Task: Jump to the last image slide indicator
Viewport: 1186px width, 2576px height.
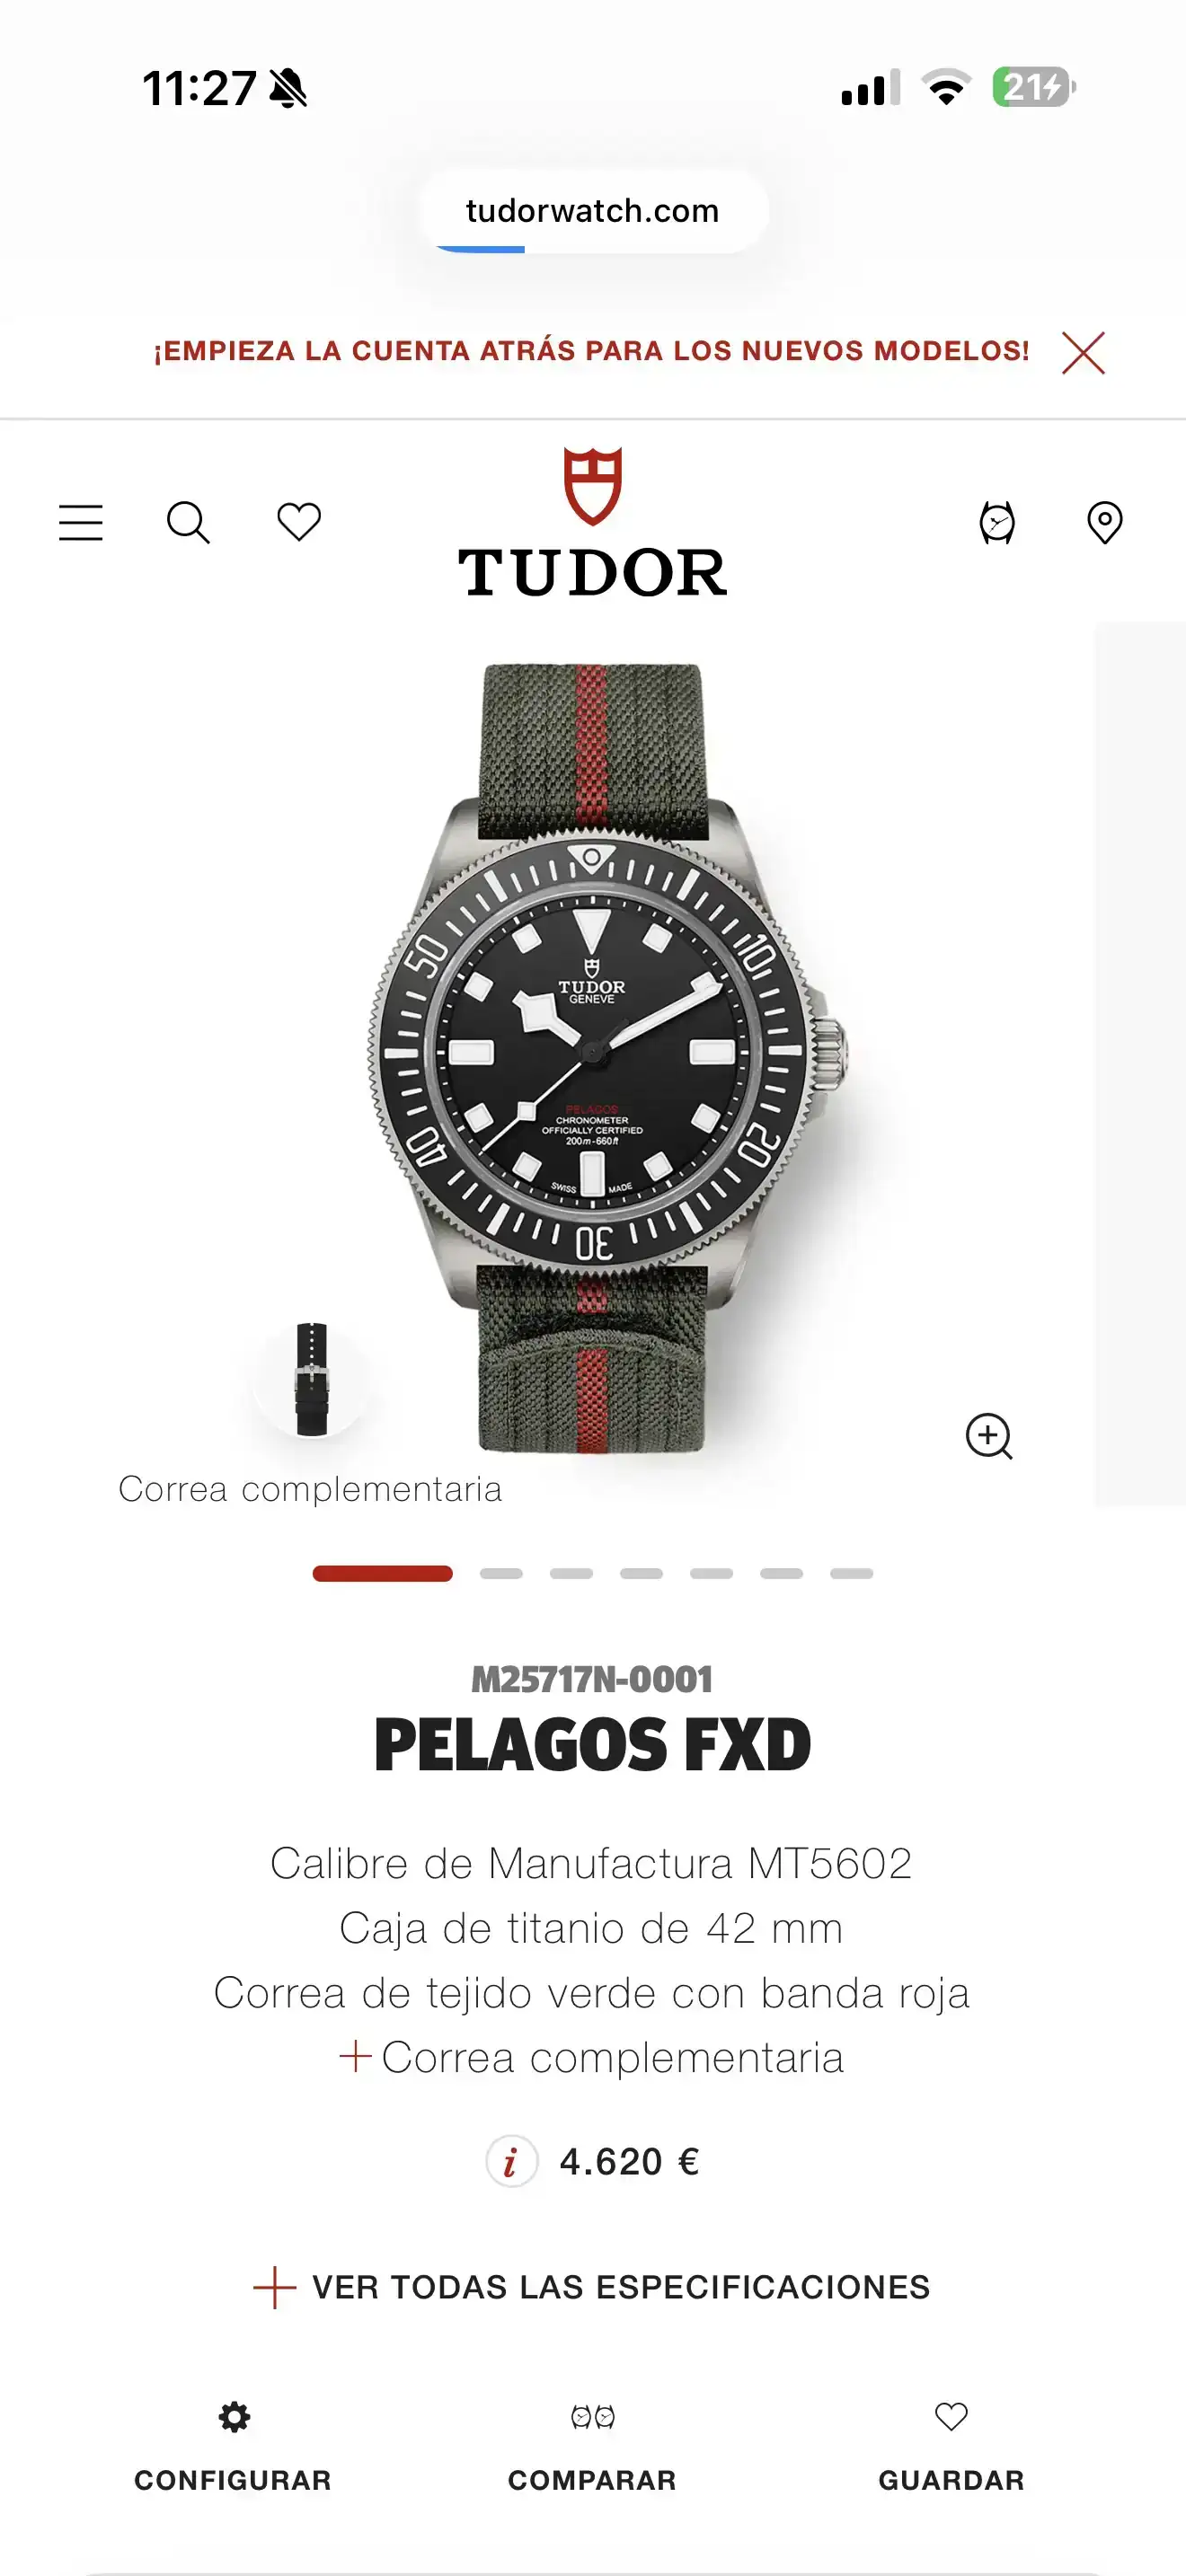Action: pyautogui.click(x=851, y=1573)
